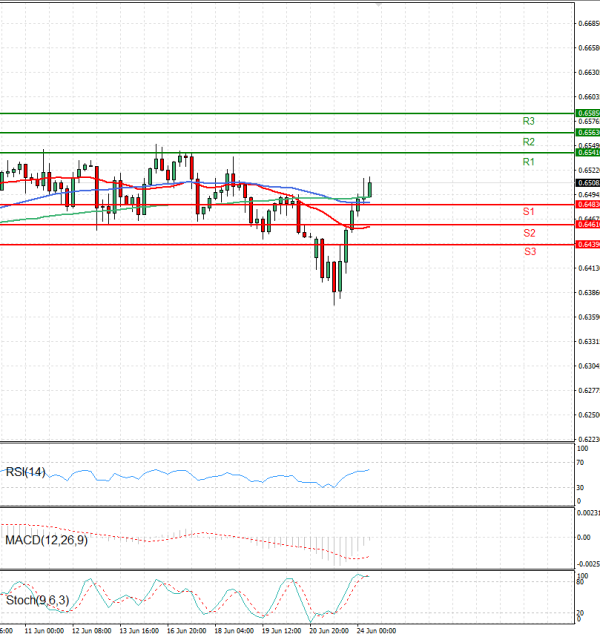The height and width of the screenshot is (634, 600).
Task: Select the R2 resistance label
Action: pos(528,142)
